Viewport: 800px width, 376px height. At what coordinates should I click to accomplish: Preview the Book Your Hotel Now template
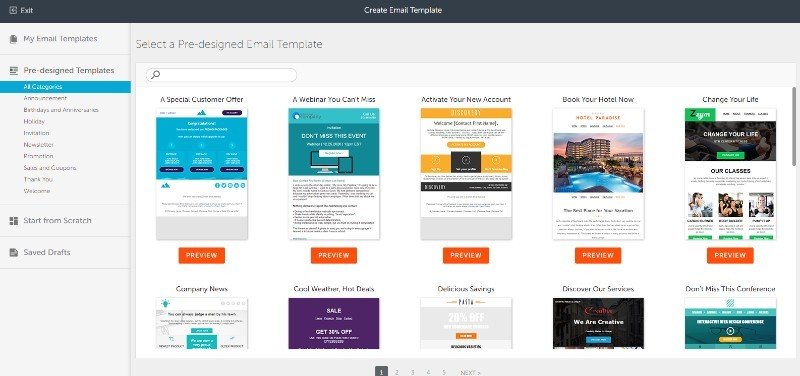coord(598,256)
